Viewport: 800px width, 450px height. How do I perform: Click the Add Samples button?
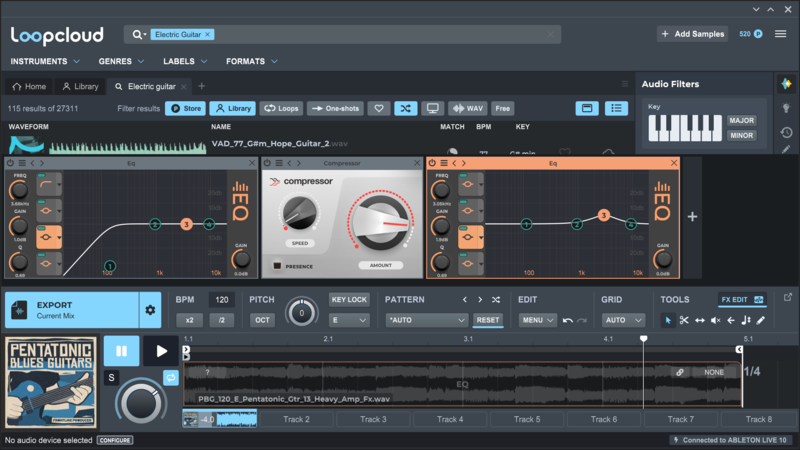click(x=692, y=34)
